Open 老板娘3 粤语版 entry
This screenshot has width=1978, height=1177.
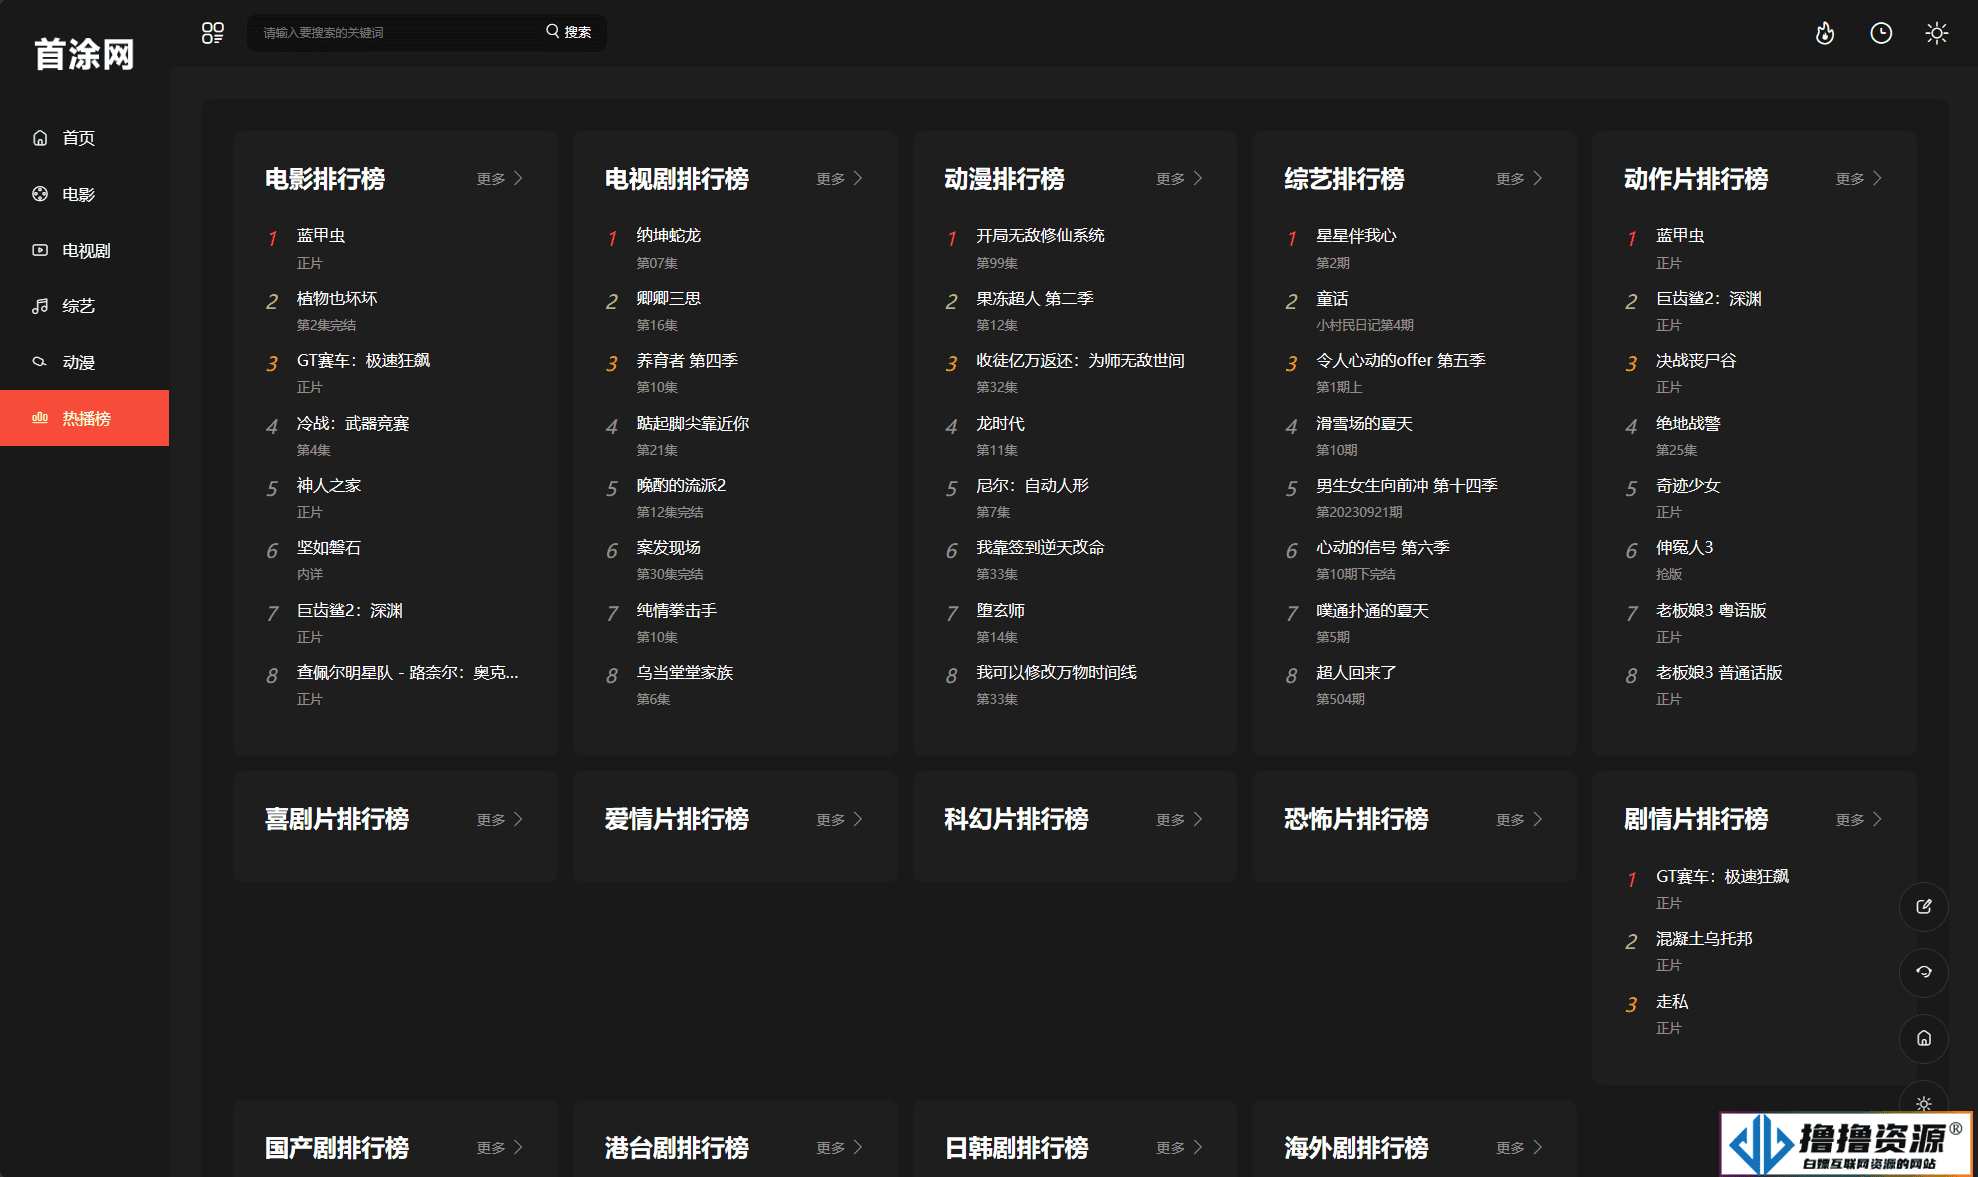coord(1711,611)
